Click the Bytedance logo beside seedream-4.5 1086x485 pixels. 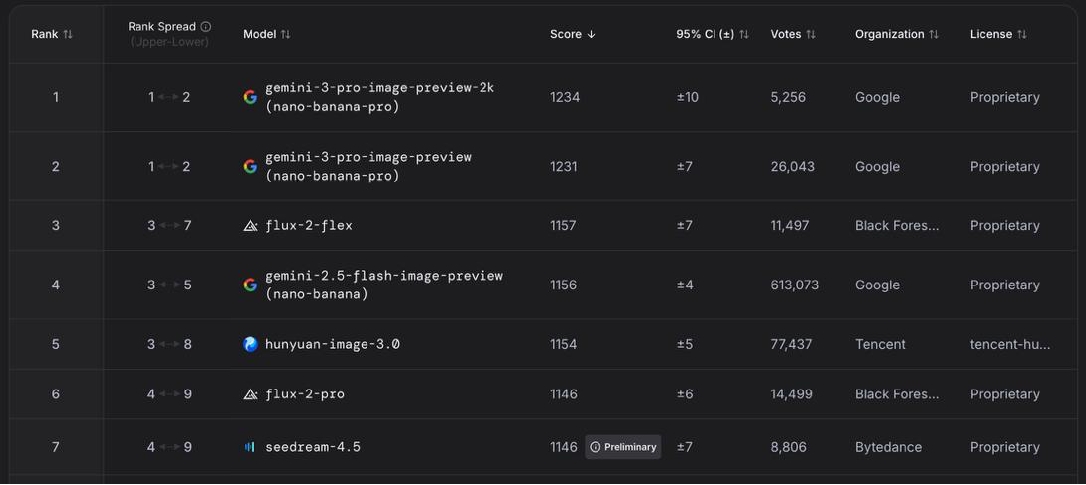[250, 447]
